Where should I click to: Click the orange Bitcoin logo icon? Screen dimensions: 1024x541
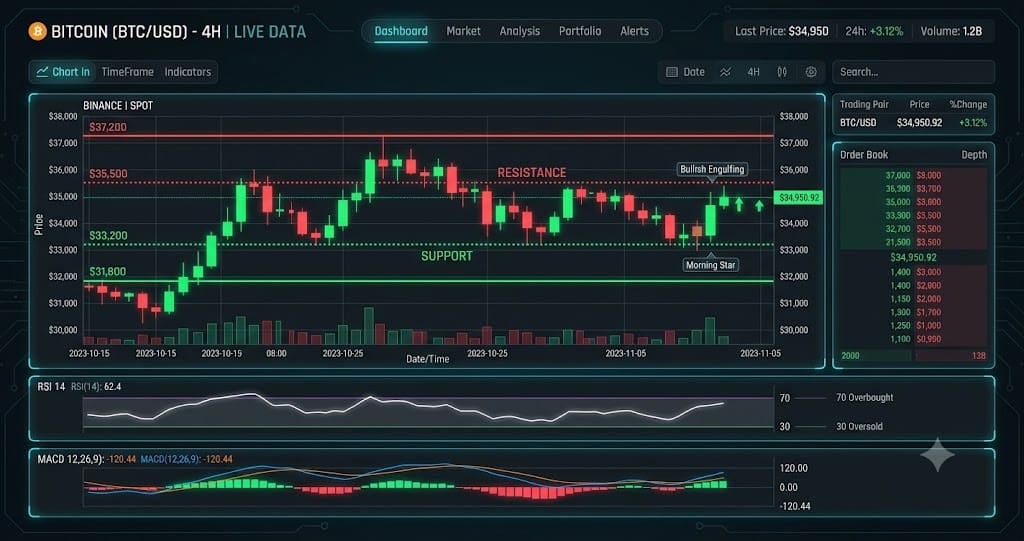[37, 31]
